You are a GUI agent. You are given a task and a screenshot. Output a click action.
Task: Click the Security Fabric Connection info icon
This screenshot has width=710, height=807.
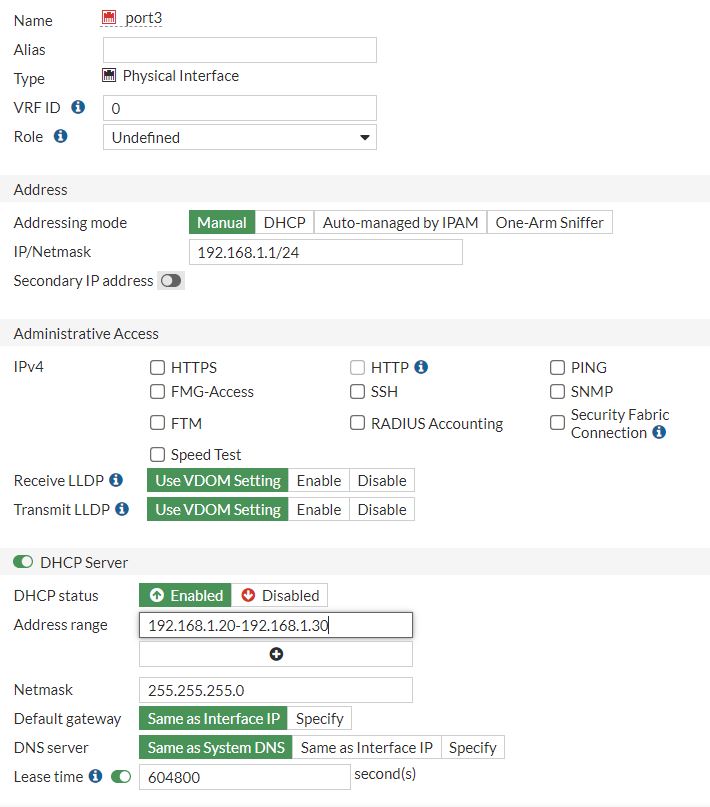(657, 433)
